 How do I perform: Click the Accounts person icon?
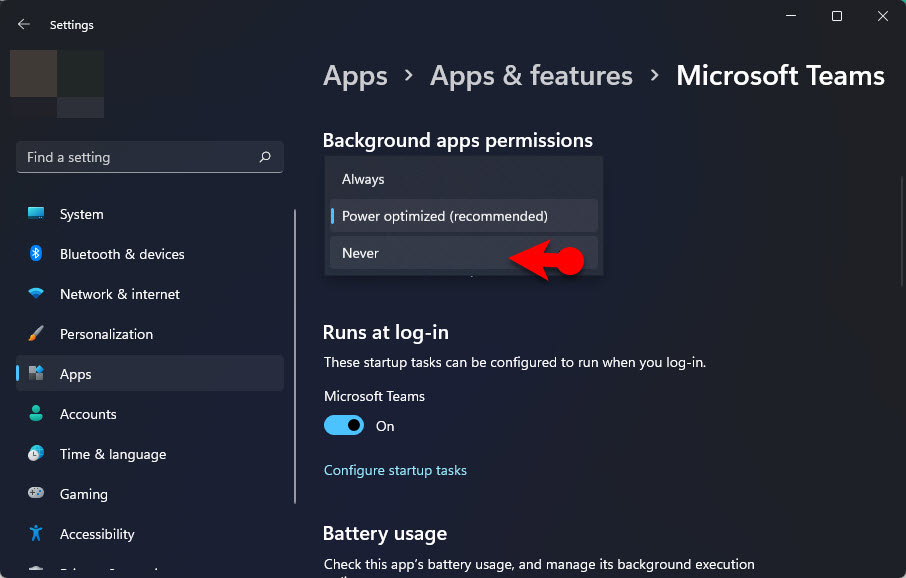36,413
